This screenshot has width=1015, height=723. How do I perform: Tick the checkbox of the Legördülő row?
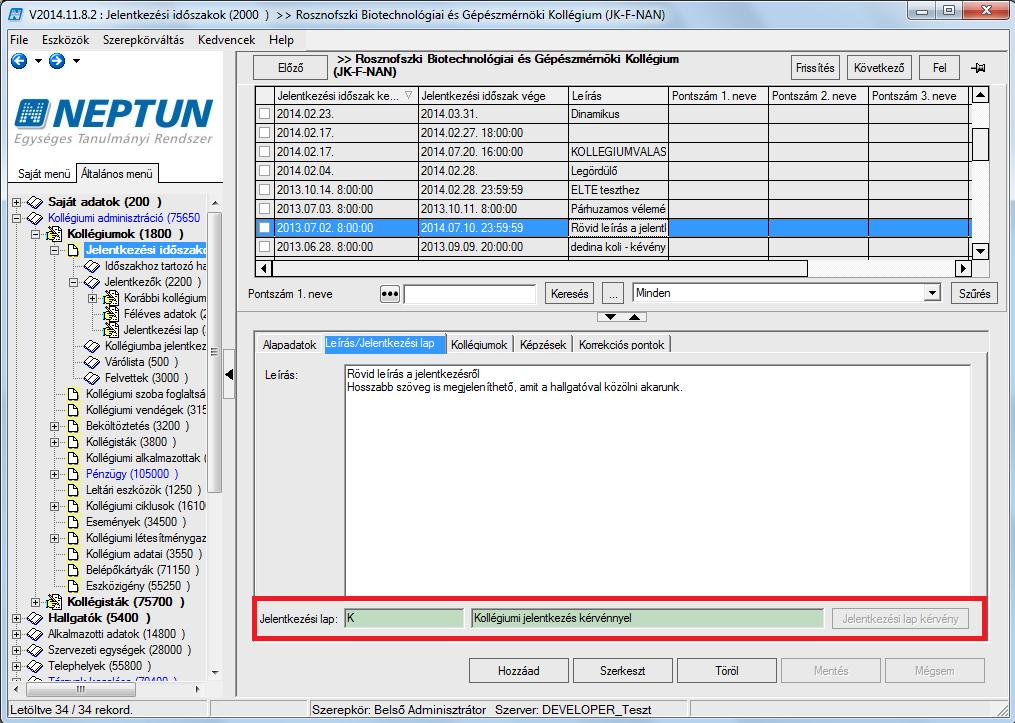pyautogui.click(x=264, y=171)
